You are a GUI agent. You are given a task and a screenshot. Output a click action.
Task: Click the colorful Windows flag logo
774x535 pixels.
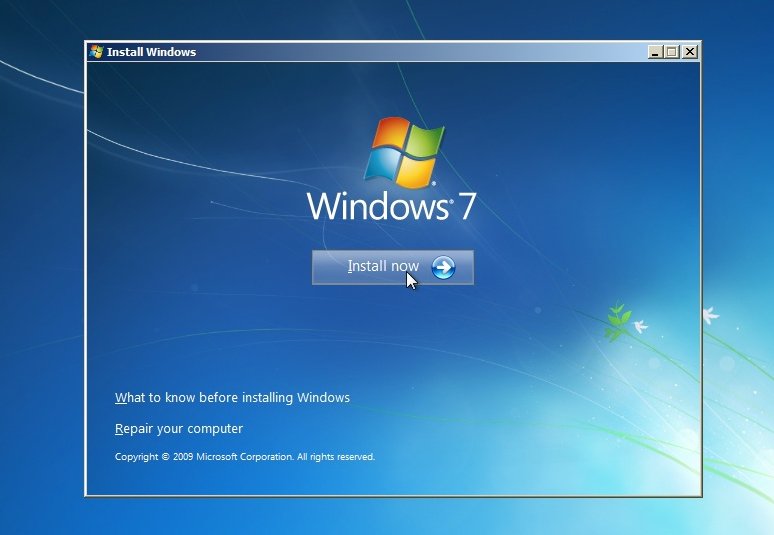point(404,153)
